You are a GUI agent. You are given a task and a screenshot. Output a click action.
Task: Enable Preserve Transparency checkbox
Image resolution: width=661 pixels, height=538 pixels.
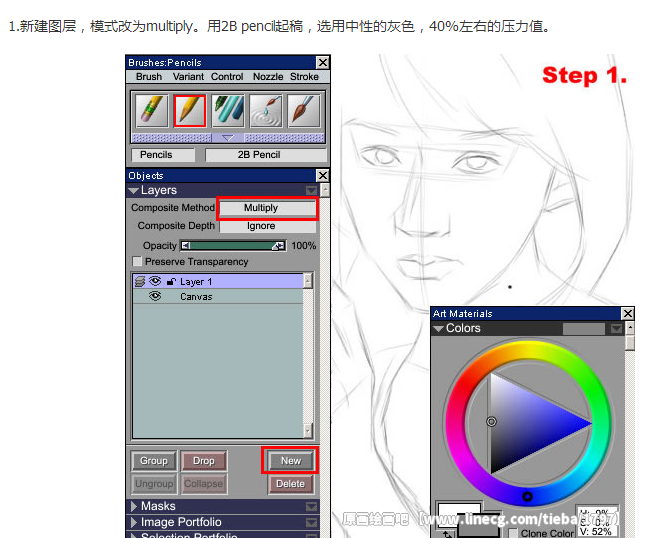pyautogui.click(x=137, y=261)
